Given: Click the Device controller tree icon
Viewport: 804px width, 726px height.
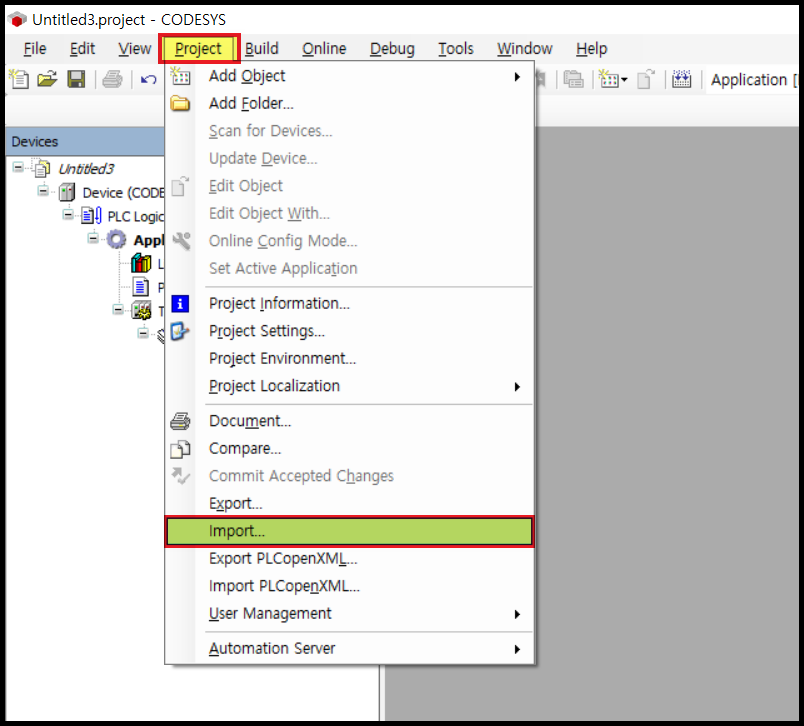Looking at the screenshot, I should (67, 193).
